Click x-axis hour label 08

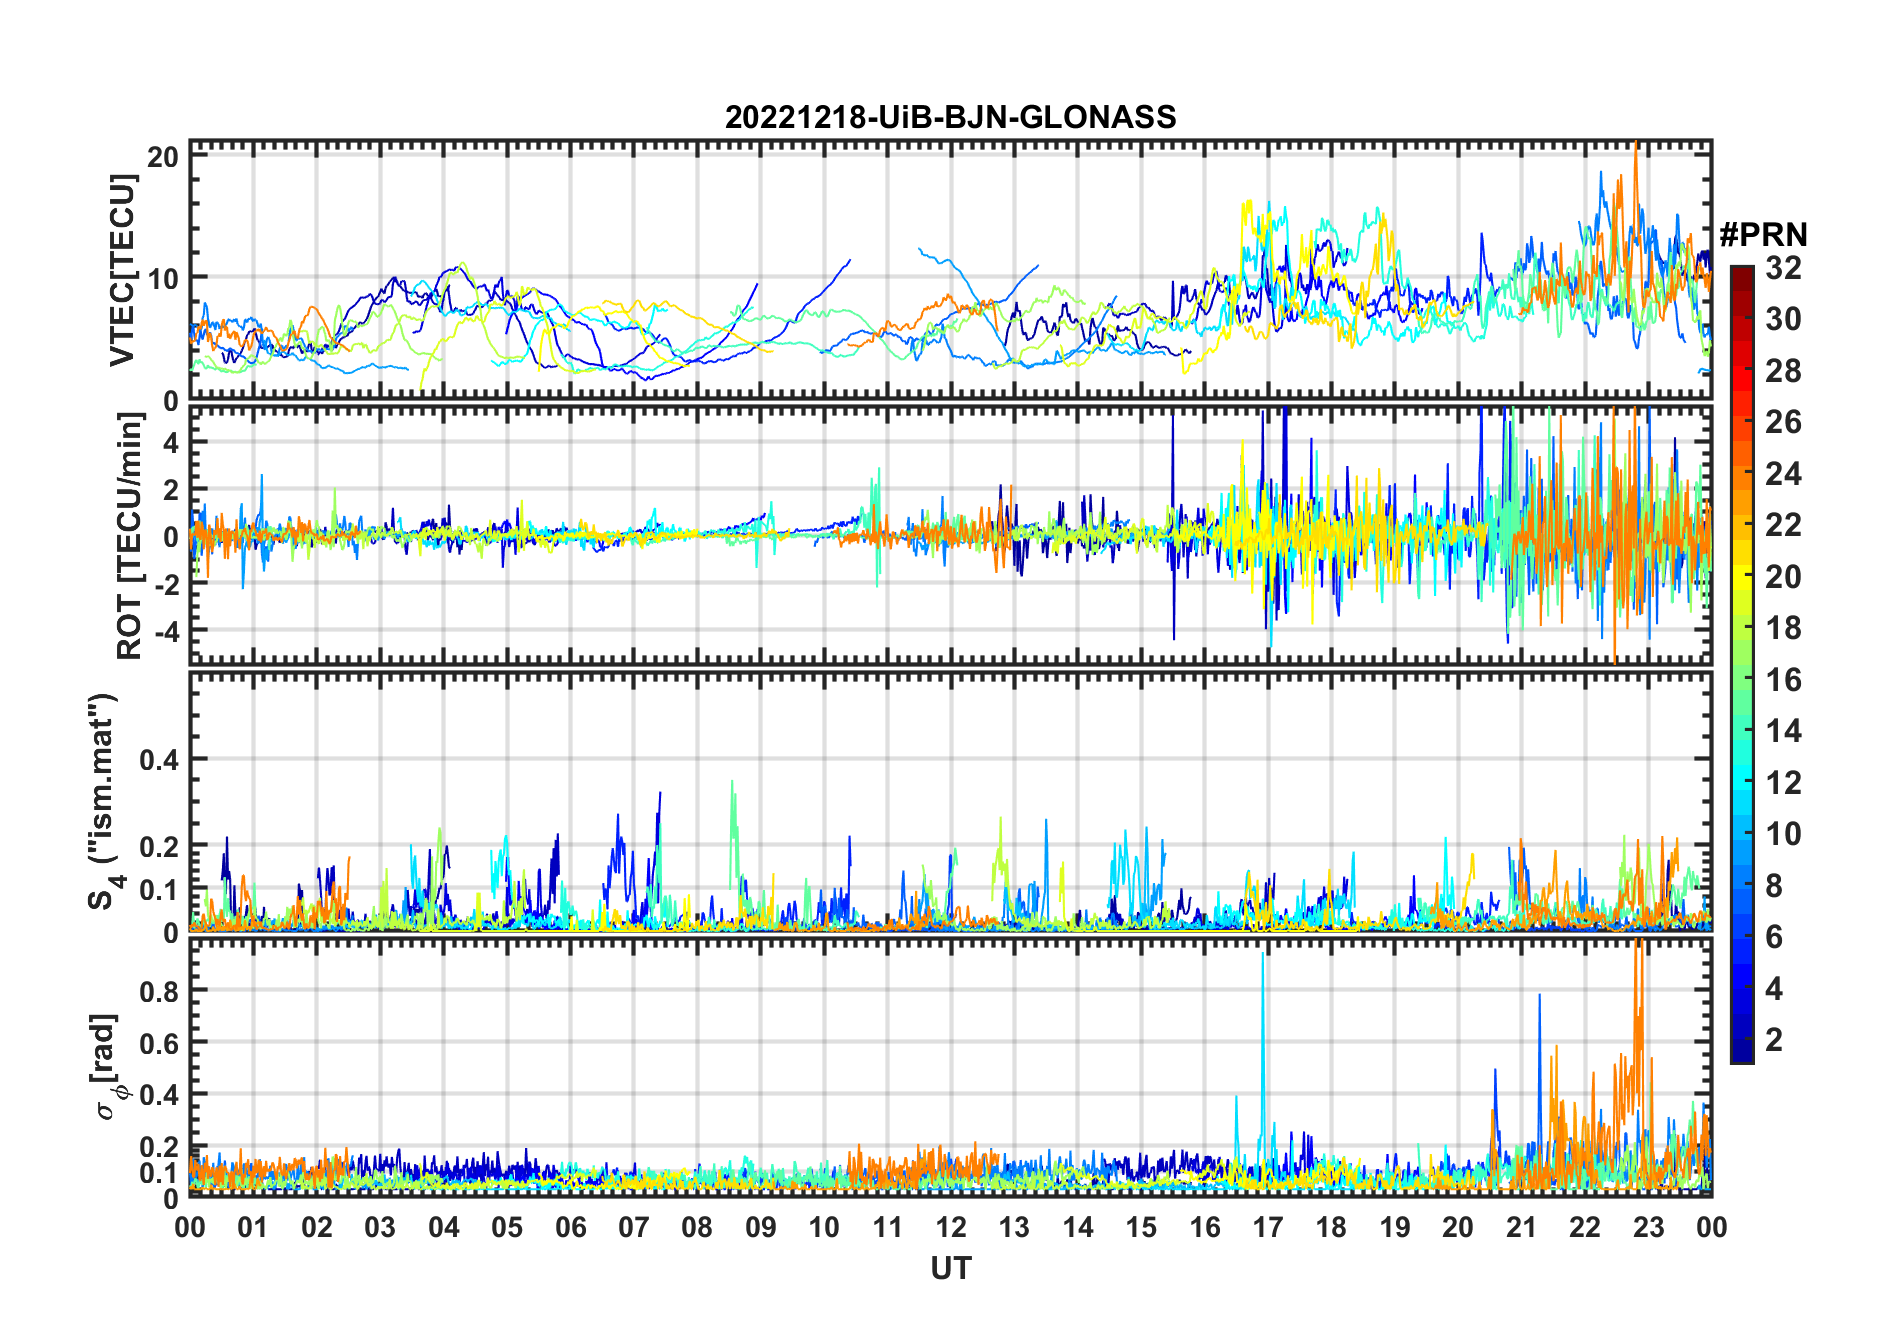(x=697, y=1227)
